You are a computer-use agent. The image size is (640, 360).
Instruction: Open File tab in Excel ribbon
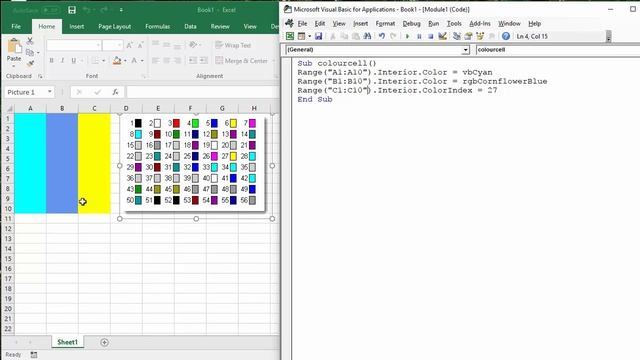pos(16,27)
